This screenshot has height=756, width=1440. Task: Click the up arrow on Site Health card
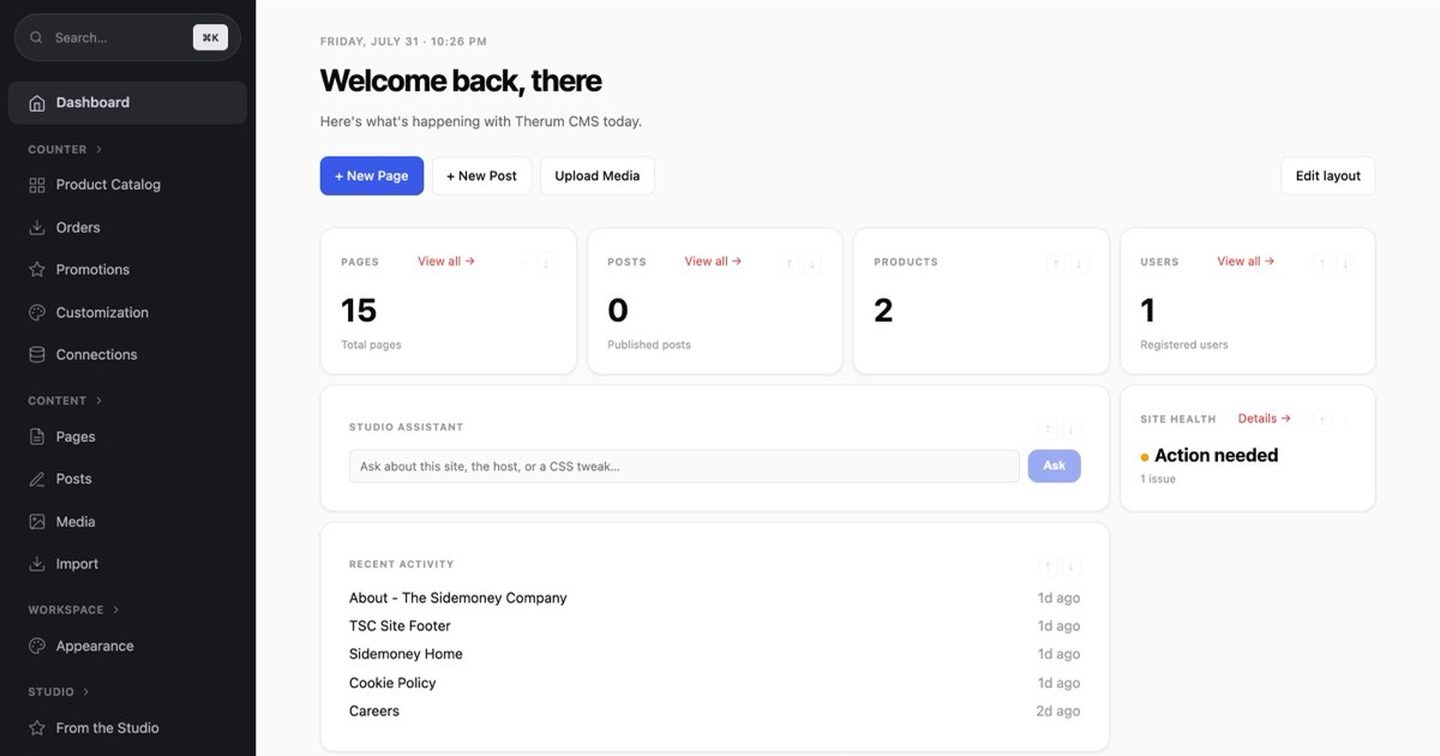pyautogui.click(x=1322, y=421)
